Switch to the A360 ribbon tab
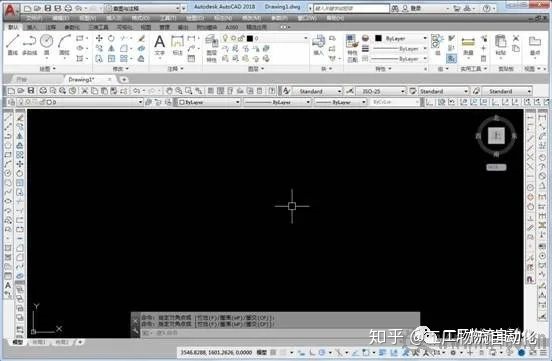This screenshot has height=361, width=552. [231, 27]
